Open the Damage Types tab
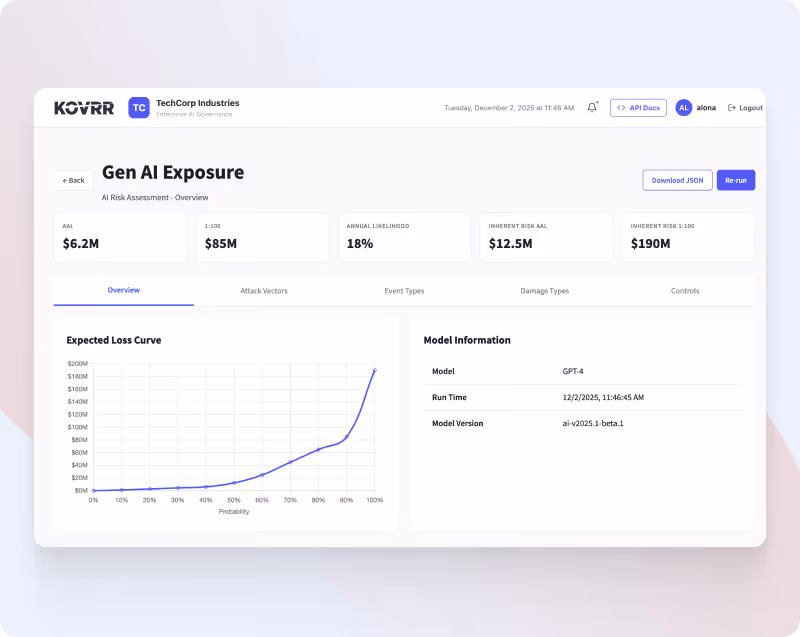Image resolution: width=800 pixels, height=637 pixels. point(544,291)
